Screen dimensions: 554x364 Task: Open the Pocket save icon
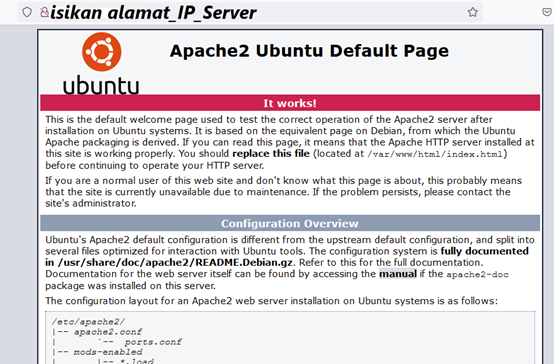tap(547, 12)
